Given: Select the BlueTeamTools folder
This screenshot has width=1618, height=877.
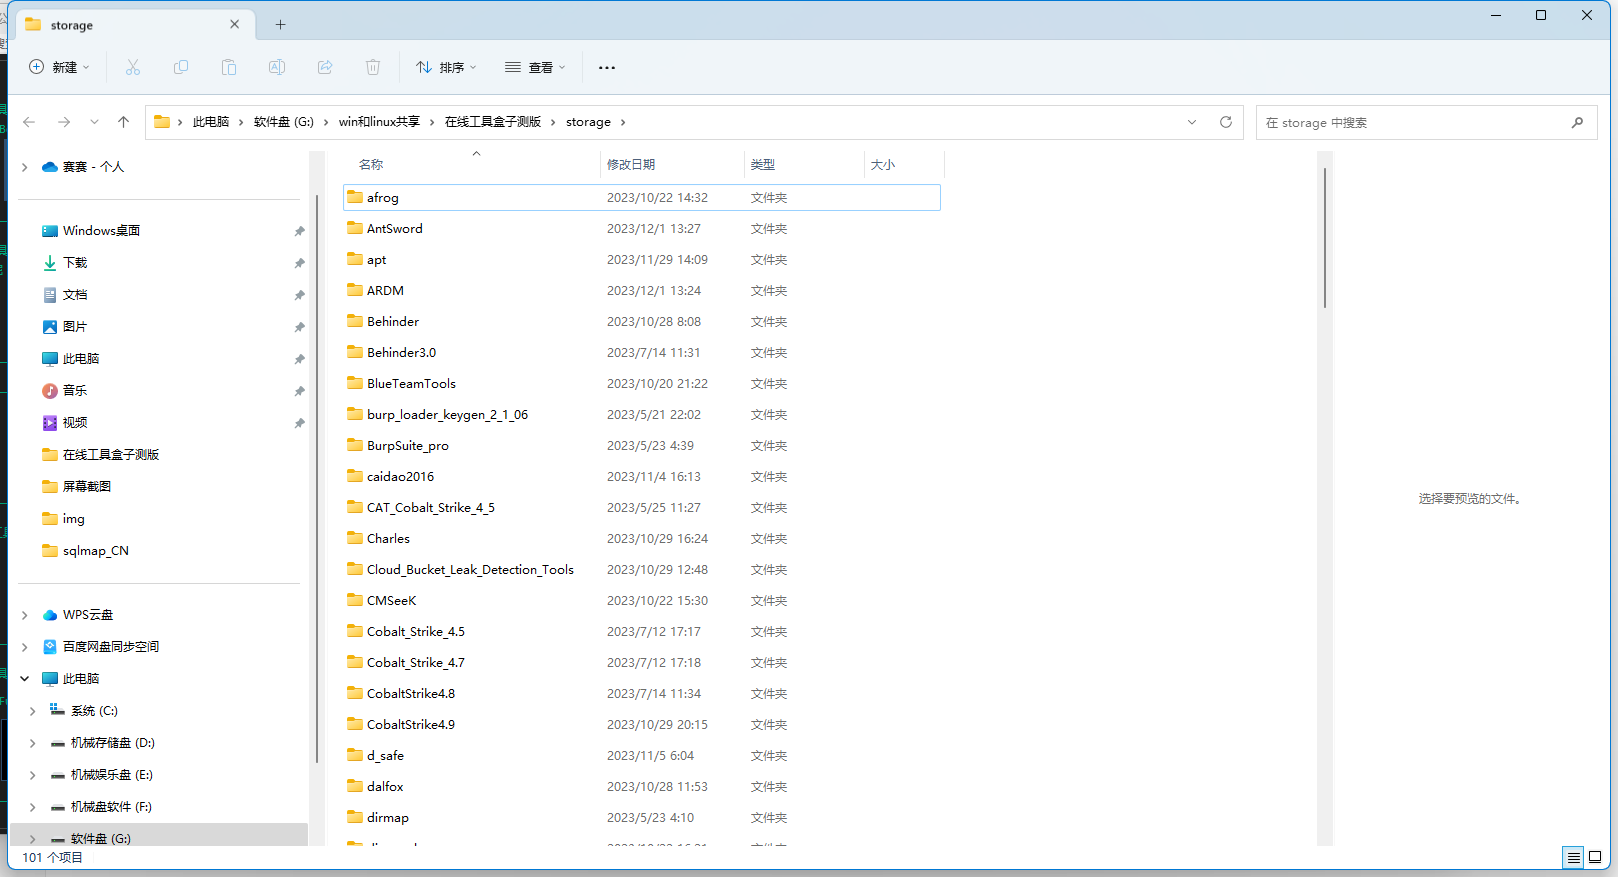Looking at the screenshot, I should [642, 384].
